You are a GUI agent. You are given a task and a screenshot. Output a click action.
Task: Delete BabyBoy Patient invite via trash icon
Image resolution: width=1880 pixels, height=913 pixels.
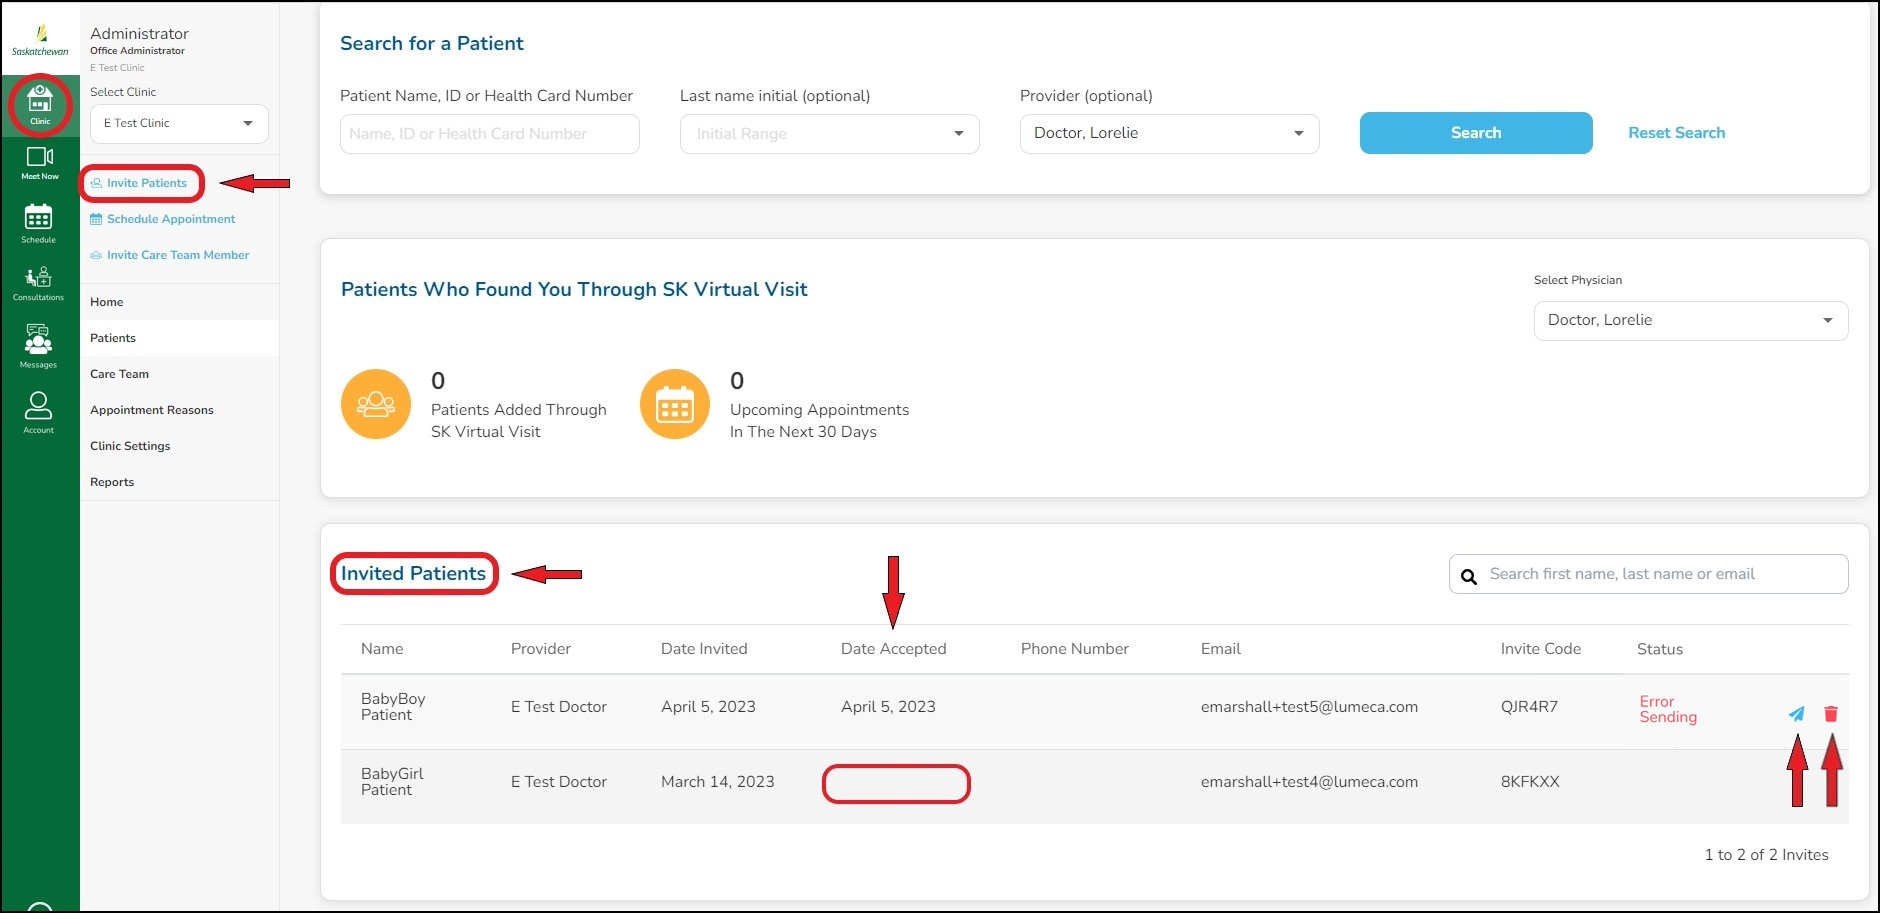(x=1831, y=714)
